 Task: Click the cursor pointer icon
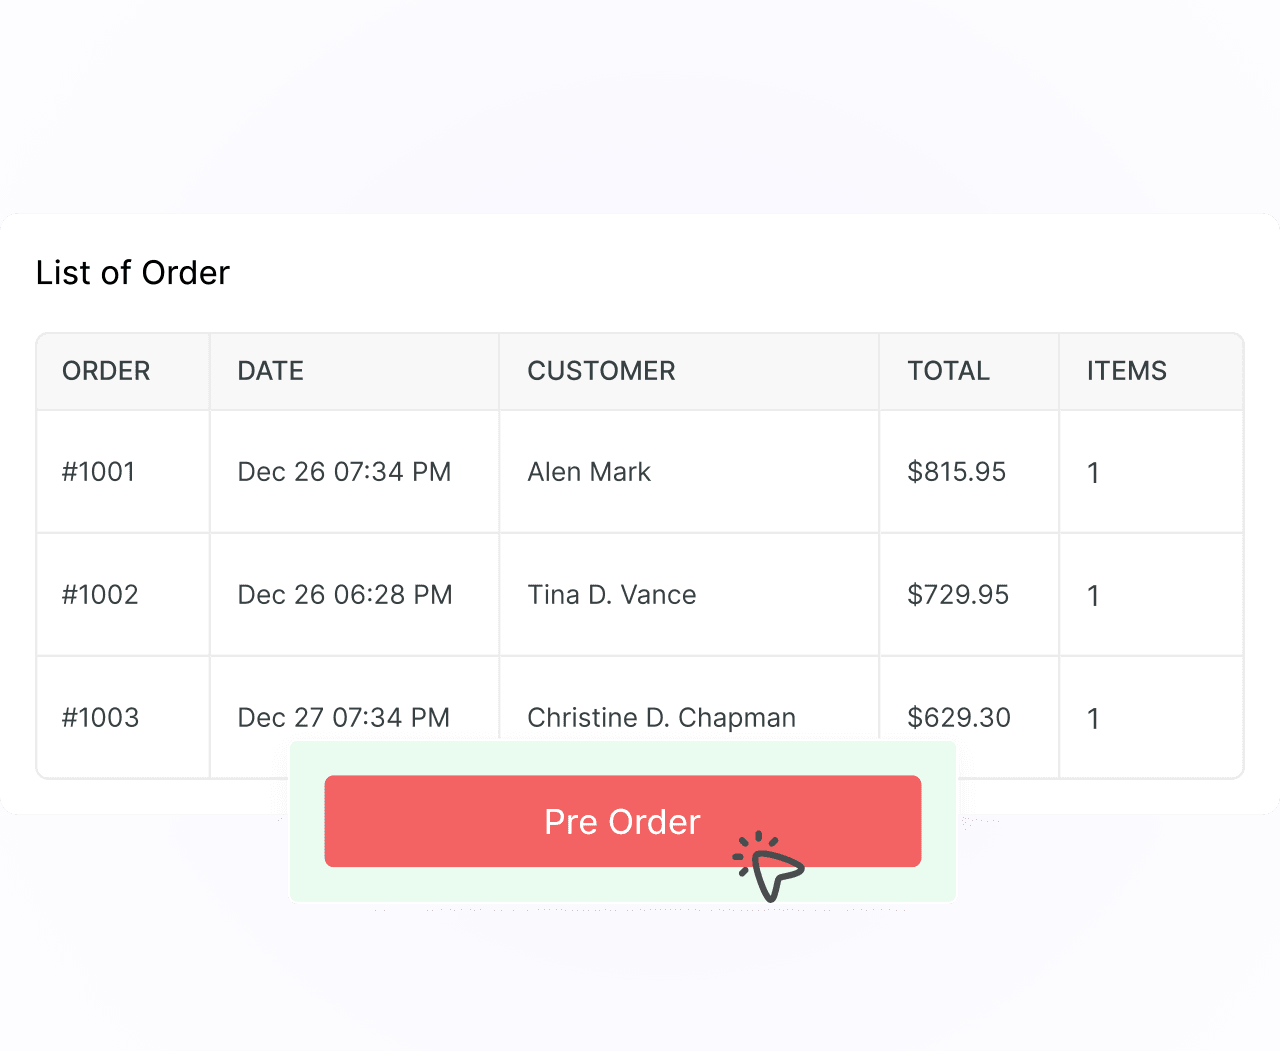click(769, 867)
